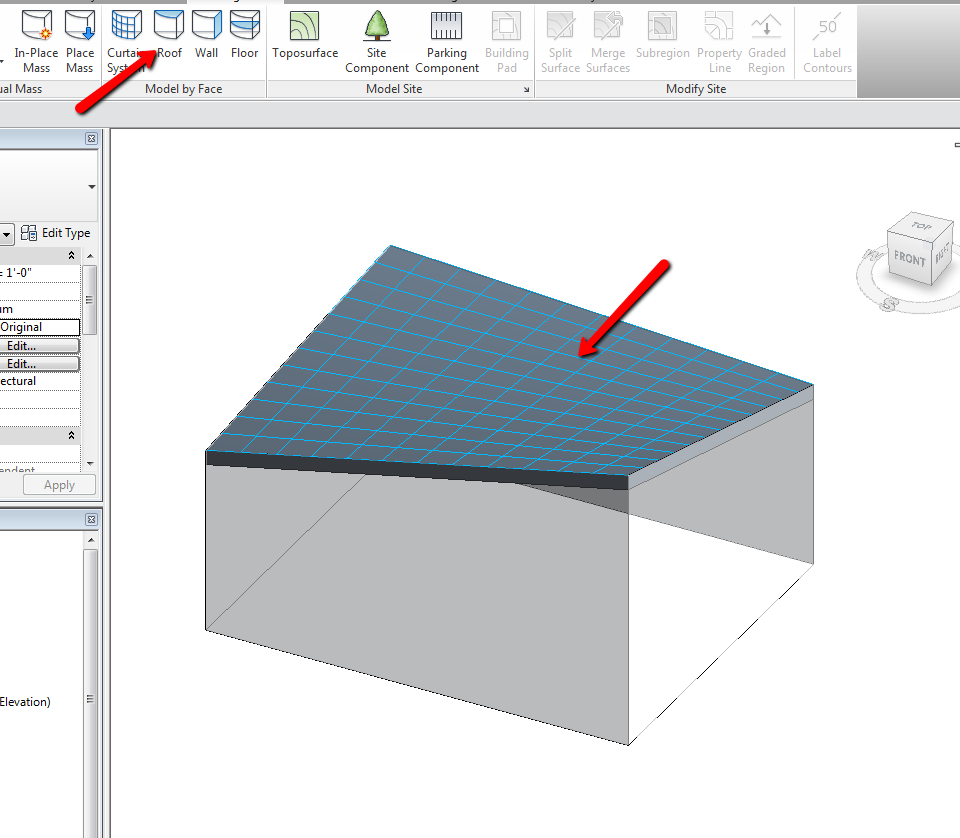960x838 pixels.
Task: Select the In-Place Mass tool
Action: (x=37, y=40)
